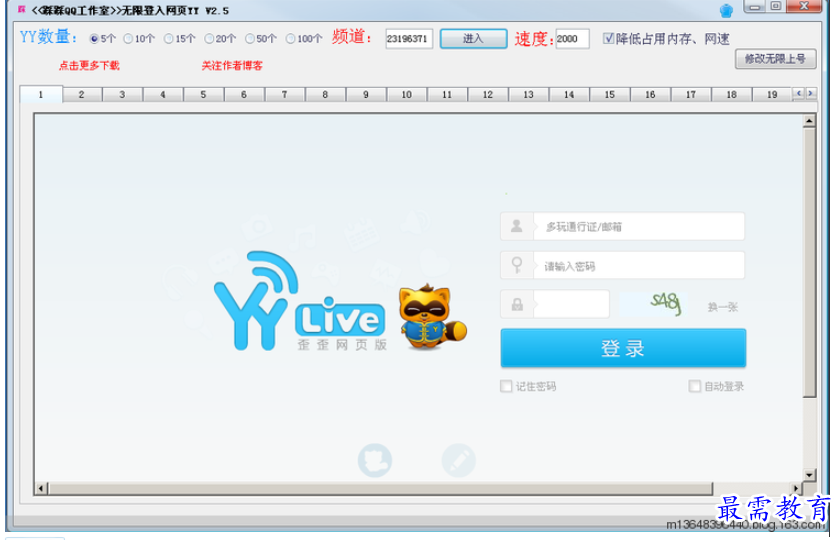
Task: Open 修改无限上号 button
Action: click(775, 59)
